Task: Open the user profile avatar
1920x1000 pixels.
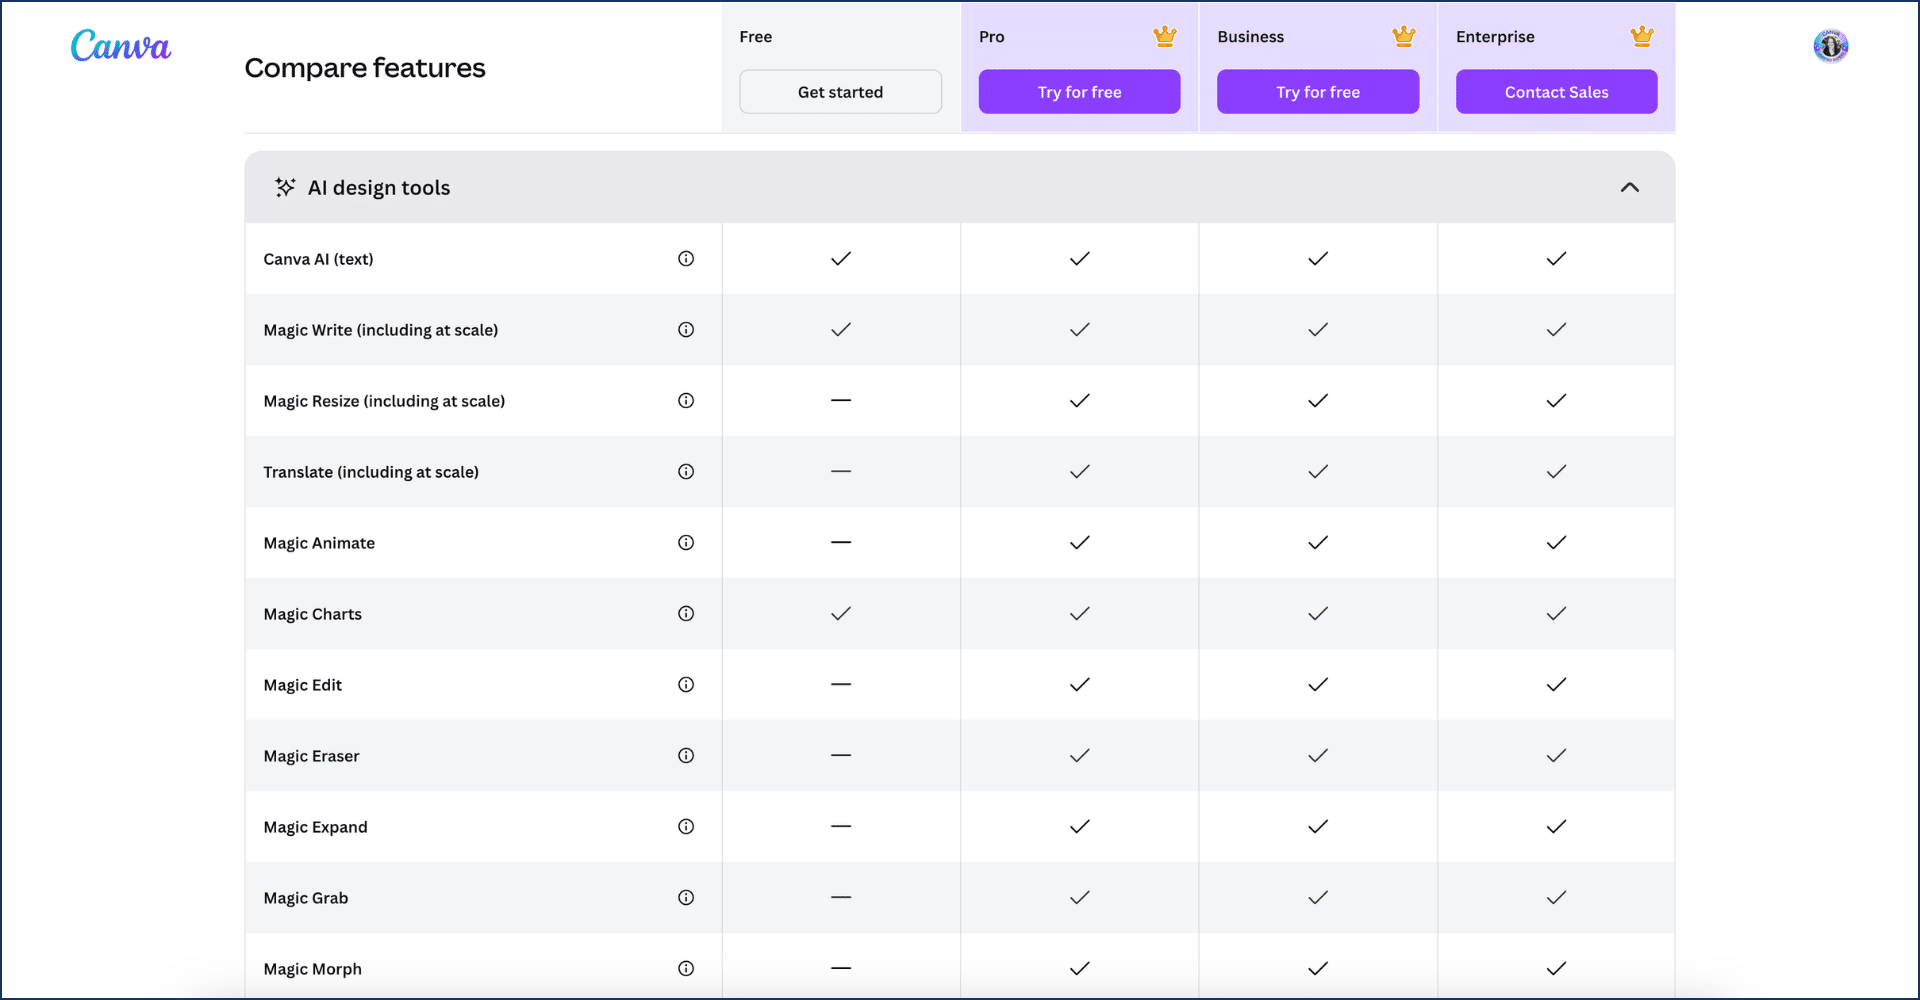Action: (x=1830, y=46)
